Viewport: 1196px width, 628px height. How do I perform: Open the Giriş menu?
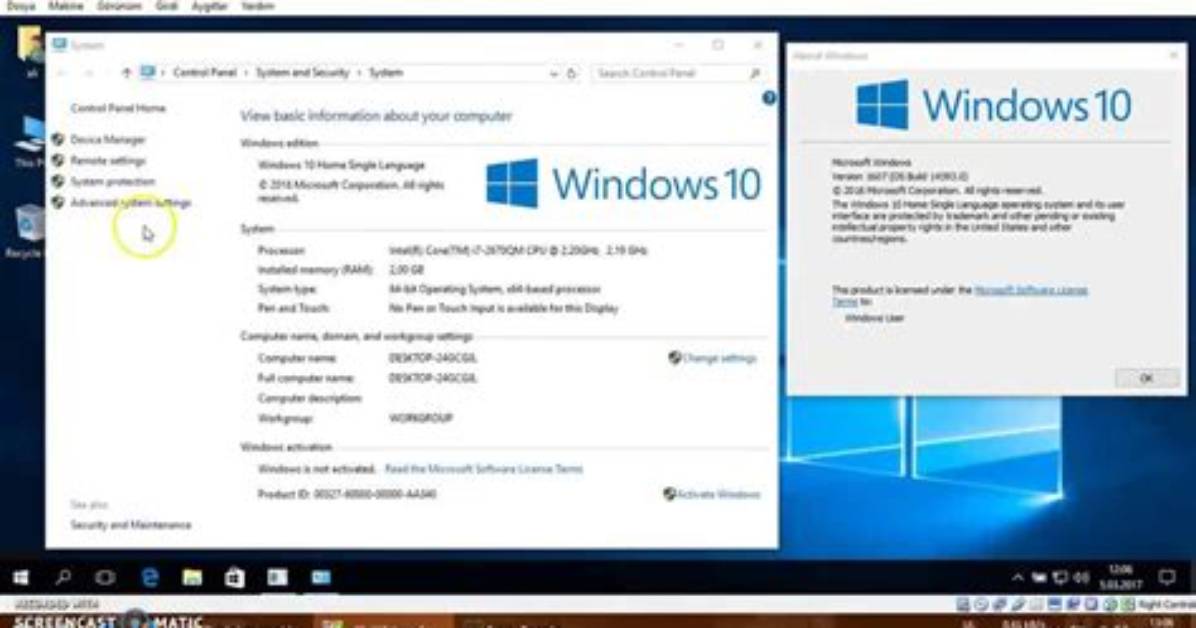[x=166, y=6]
